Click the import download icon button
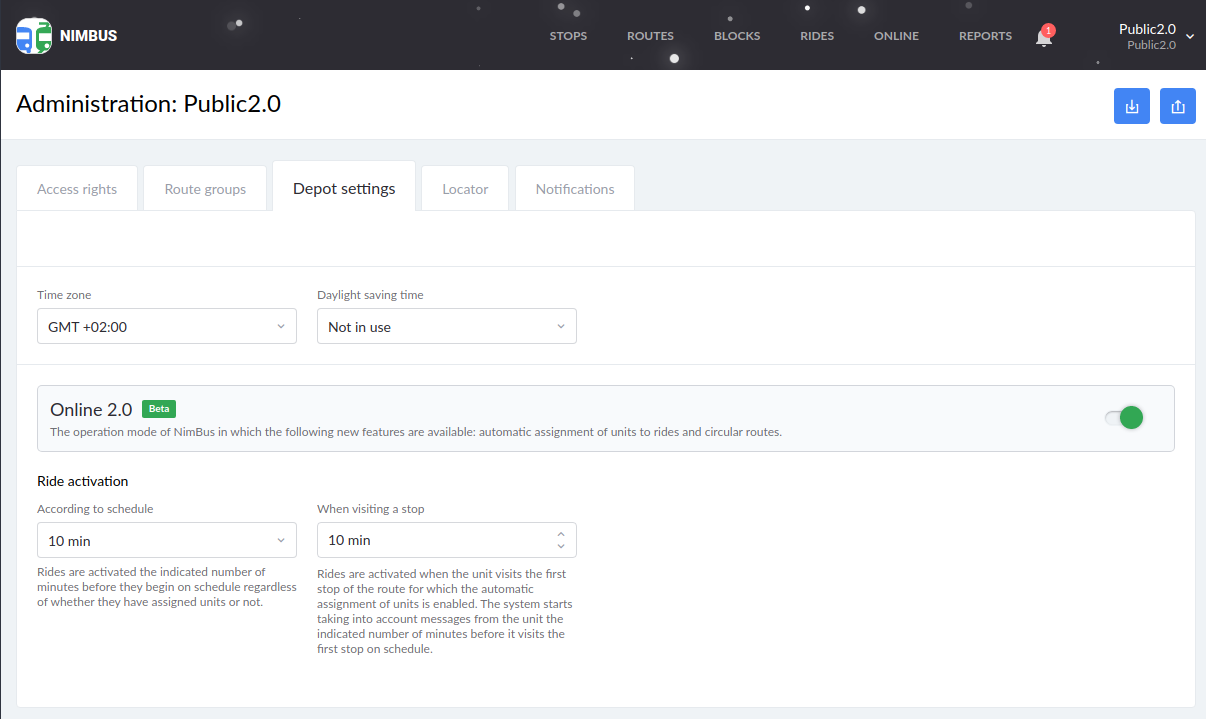 (x=1131, y=107)
